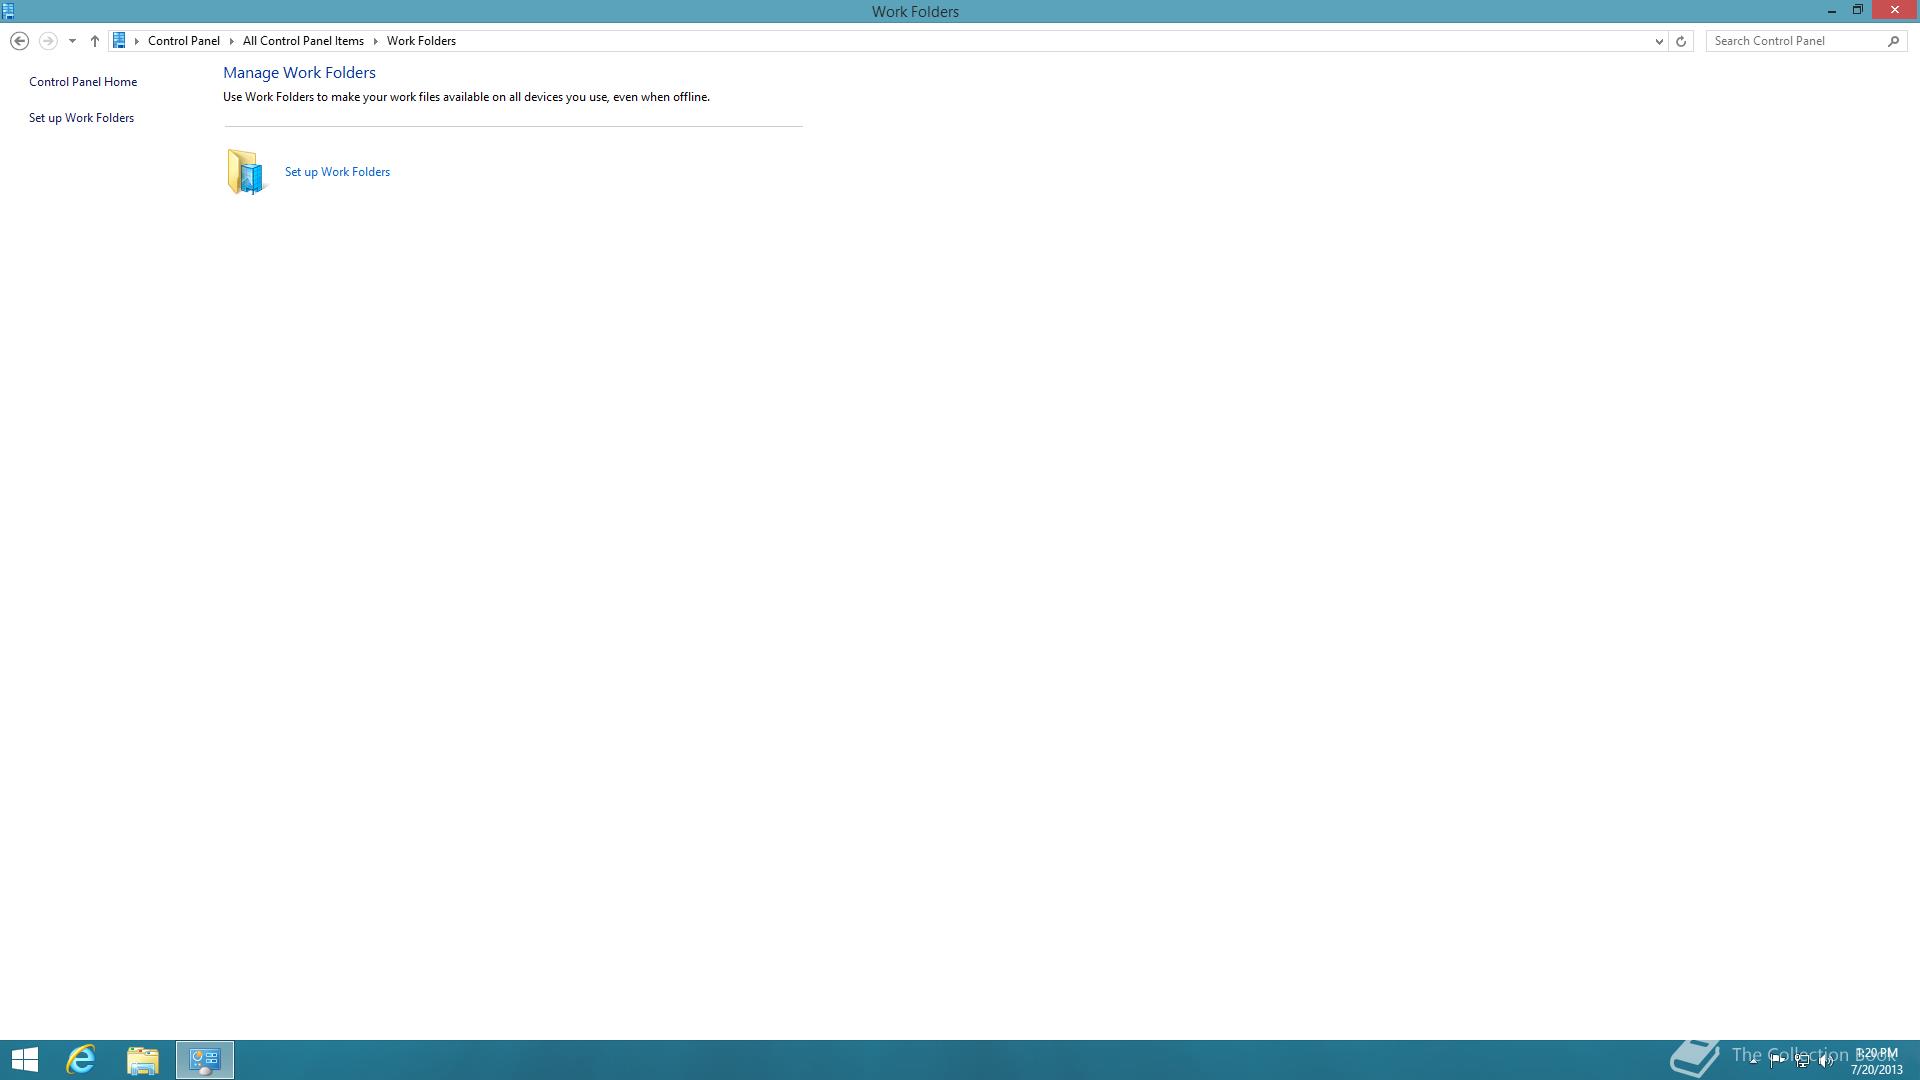Click the Forward navigation arrow
The image size is (1920, 1080).
47,41
